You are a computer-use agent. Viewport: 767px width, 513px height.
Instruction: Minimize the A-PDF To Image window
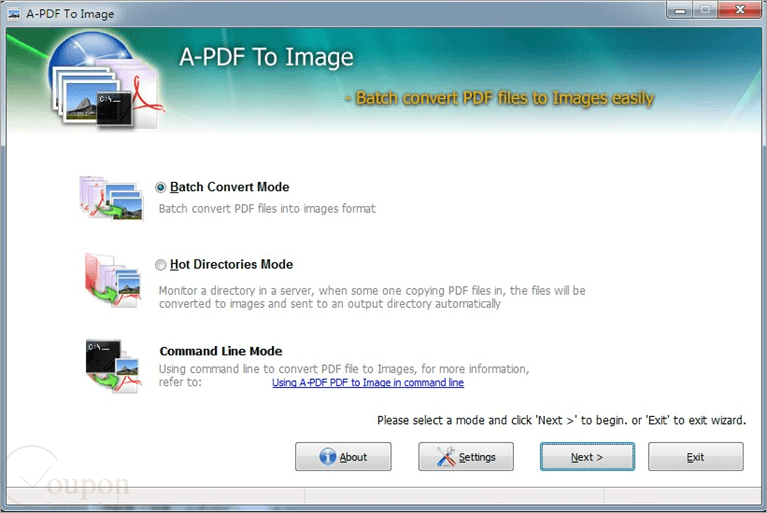coord(679,10)
